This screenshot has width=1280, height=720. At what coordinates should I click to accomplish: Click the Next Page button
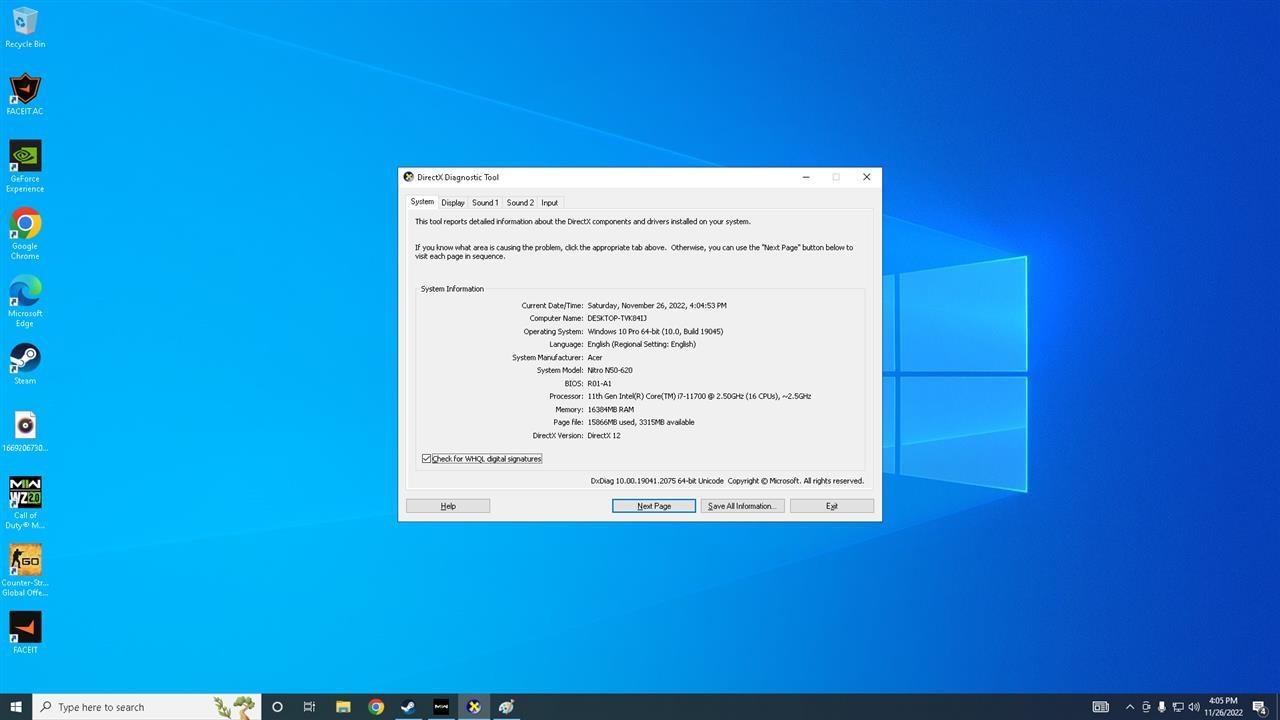[654, 506]
